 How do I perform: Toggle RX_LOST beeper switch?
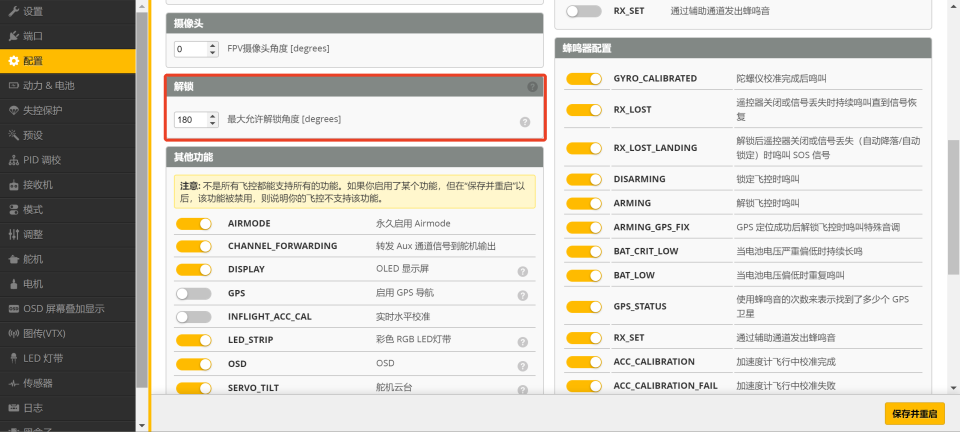pyautogui.click(x=583, y=110)
